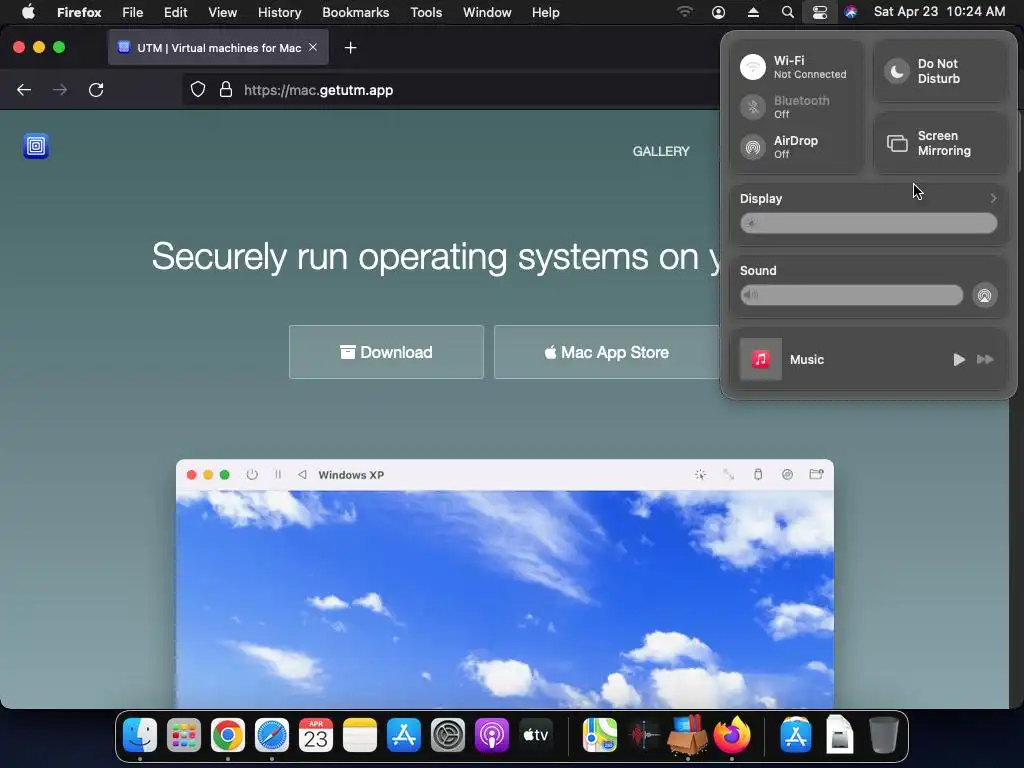The height and width of the screenshot is (768, 1024).
Task: Enable Do Not Disturb
Action: click(940, 71)
